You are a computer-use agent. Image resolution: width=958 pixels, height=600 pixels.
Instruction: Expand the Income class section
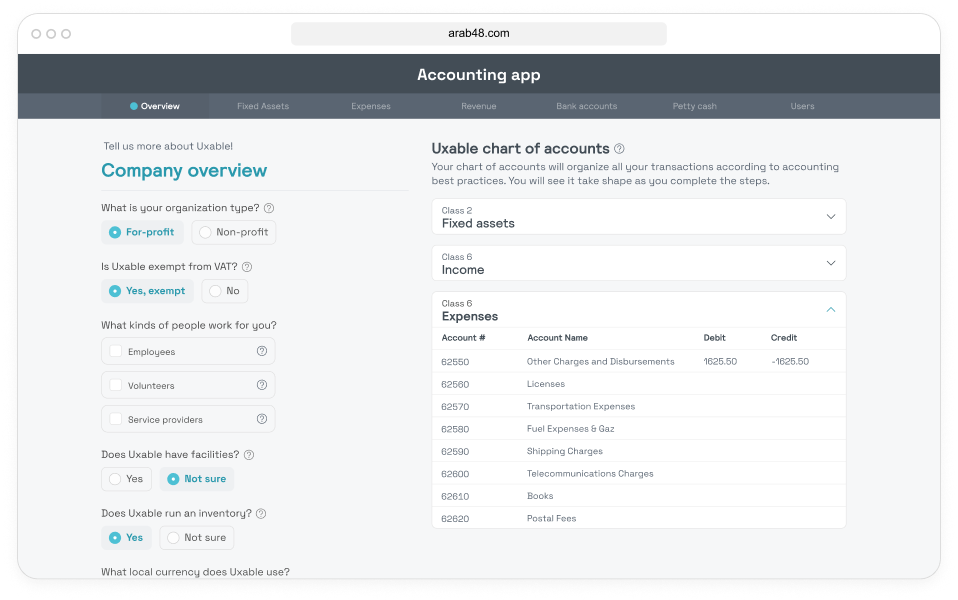click(x=830, y=263)
